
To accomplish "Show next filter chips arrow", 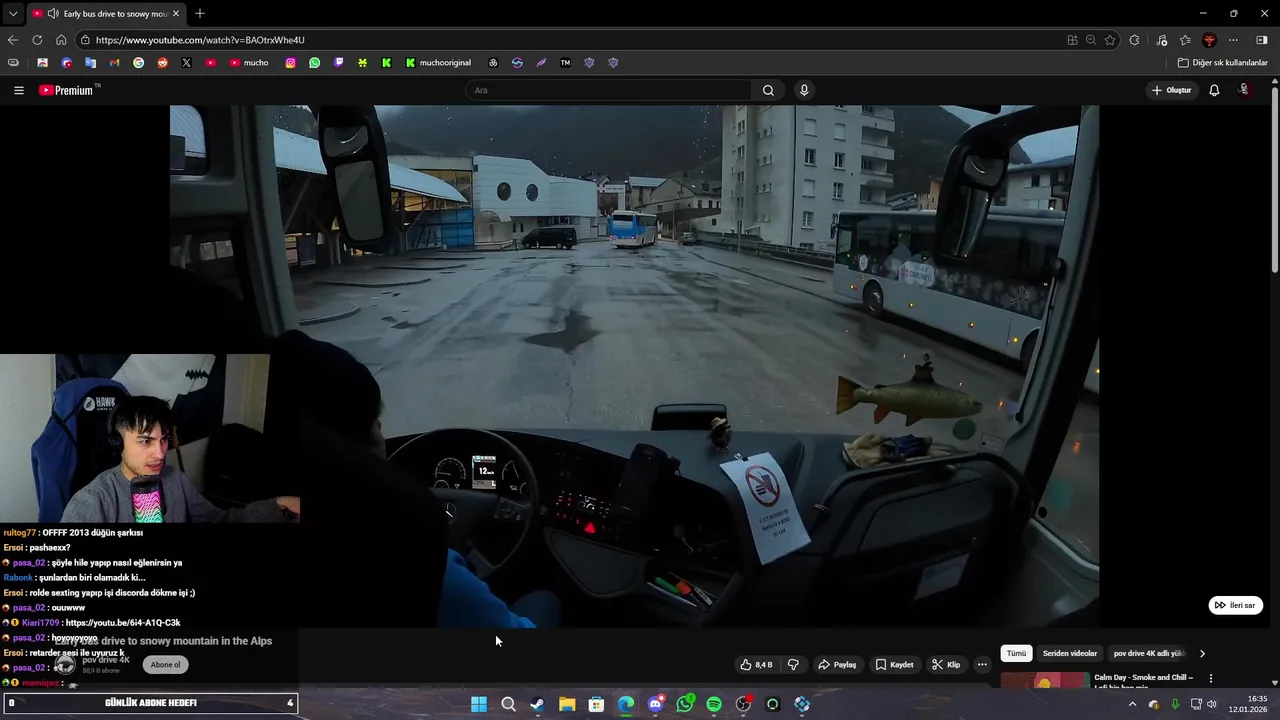I will click(1202, 653).
